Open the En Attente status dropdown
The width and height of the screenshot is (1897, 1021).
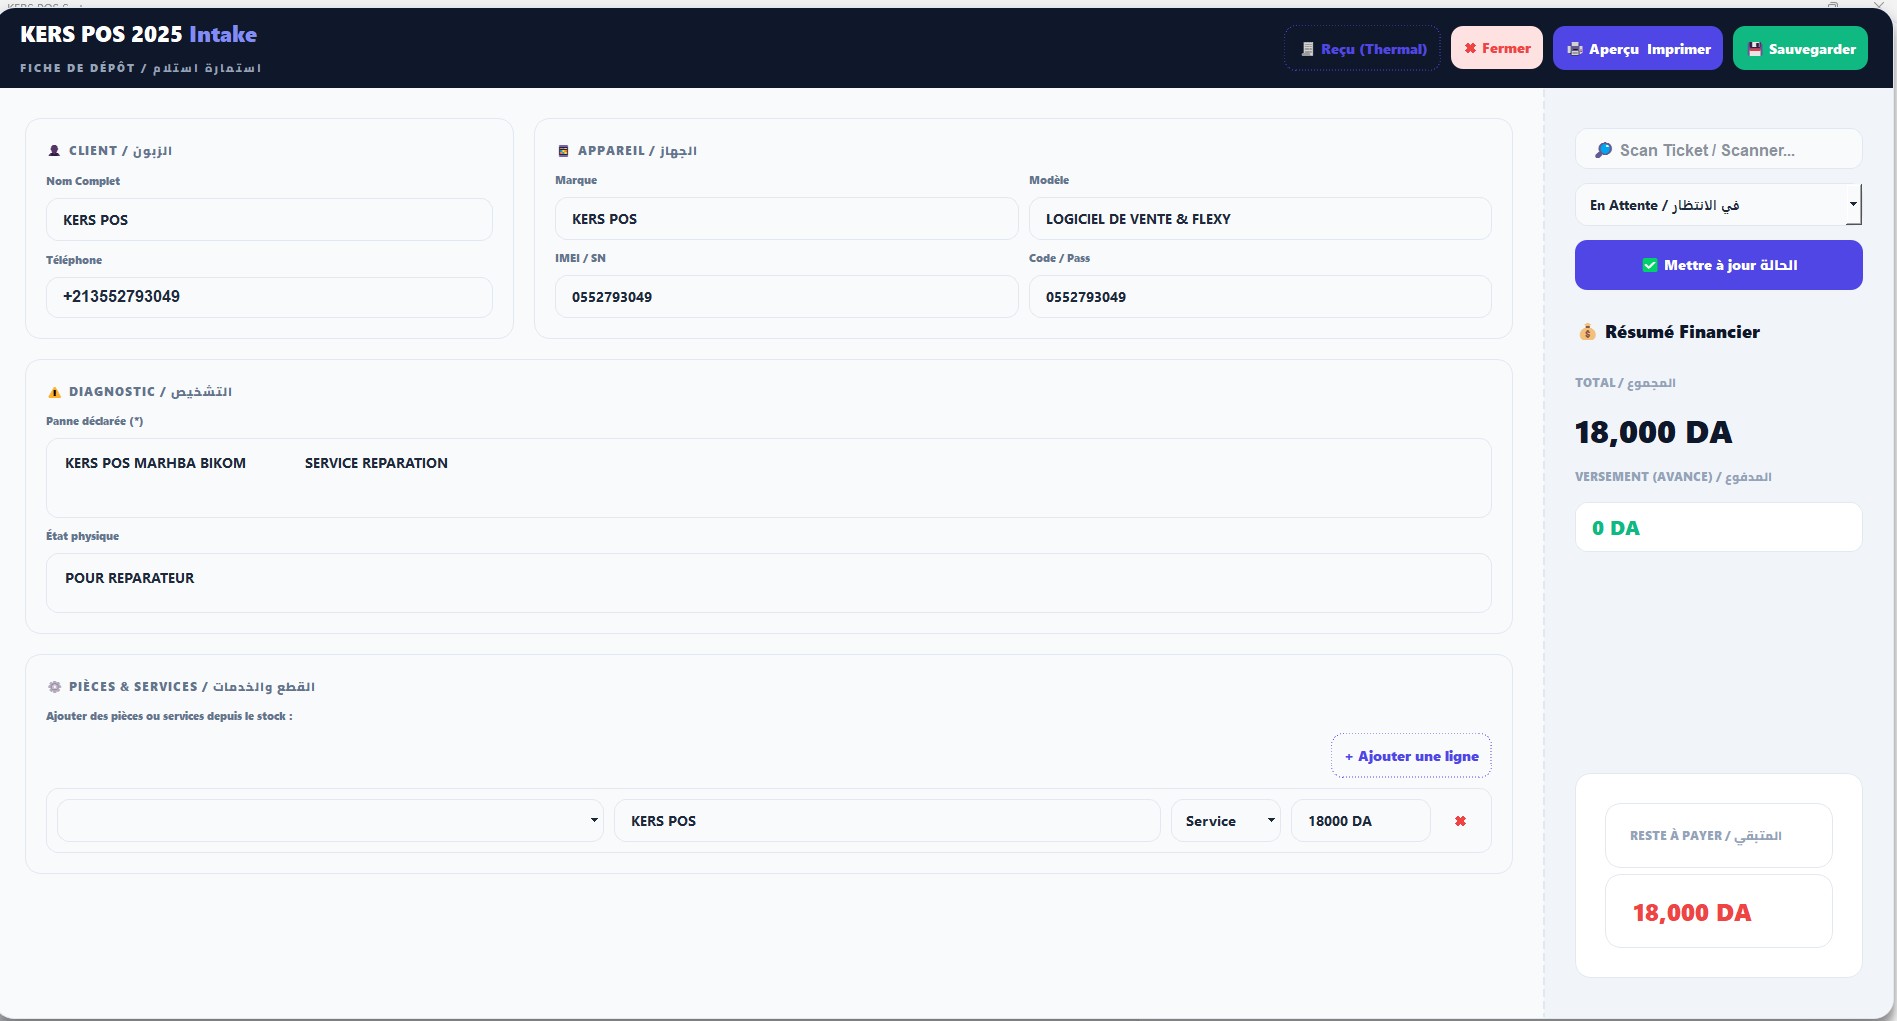[x=1717, y=205]
